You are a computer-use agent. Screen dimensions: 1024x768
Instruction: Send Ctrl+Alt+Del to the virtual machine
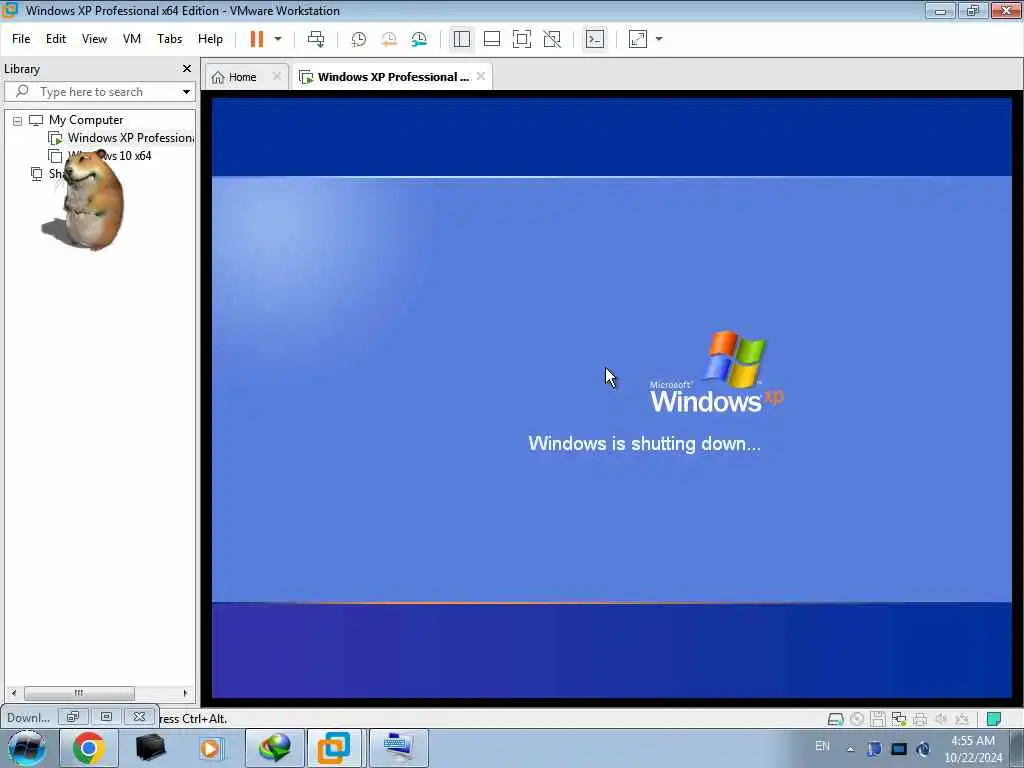pos(316,39)
